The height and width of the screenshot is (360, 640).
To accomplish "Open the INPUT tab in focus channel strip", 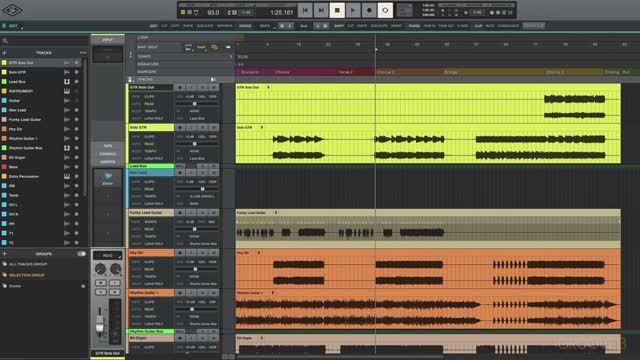I will coord(107,40).
